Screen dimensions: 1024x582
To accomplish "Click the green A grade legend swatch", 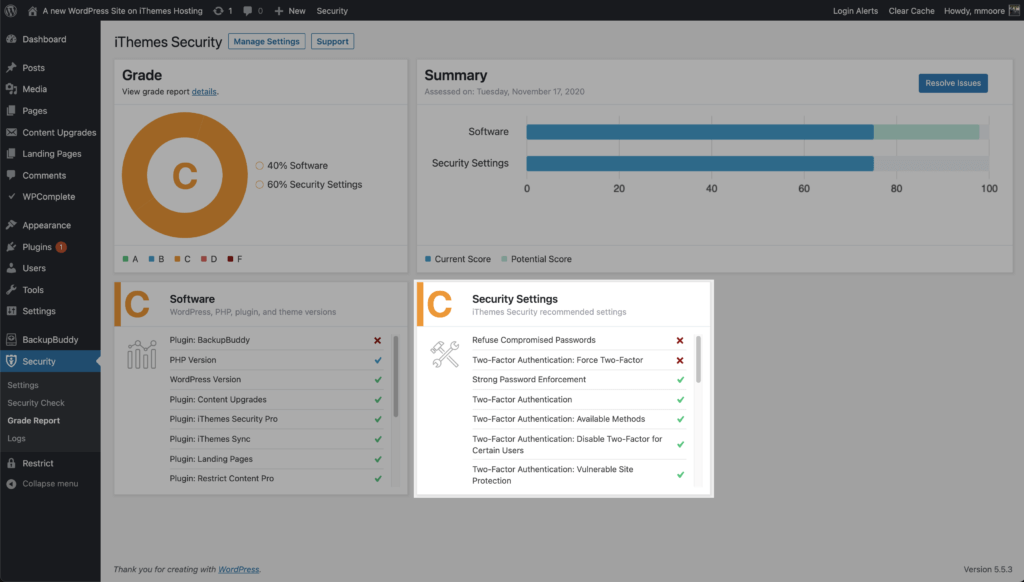I will coord(125,259).
